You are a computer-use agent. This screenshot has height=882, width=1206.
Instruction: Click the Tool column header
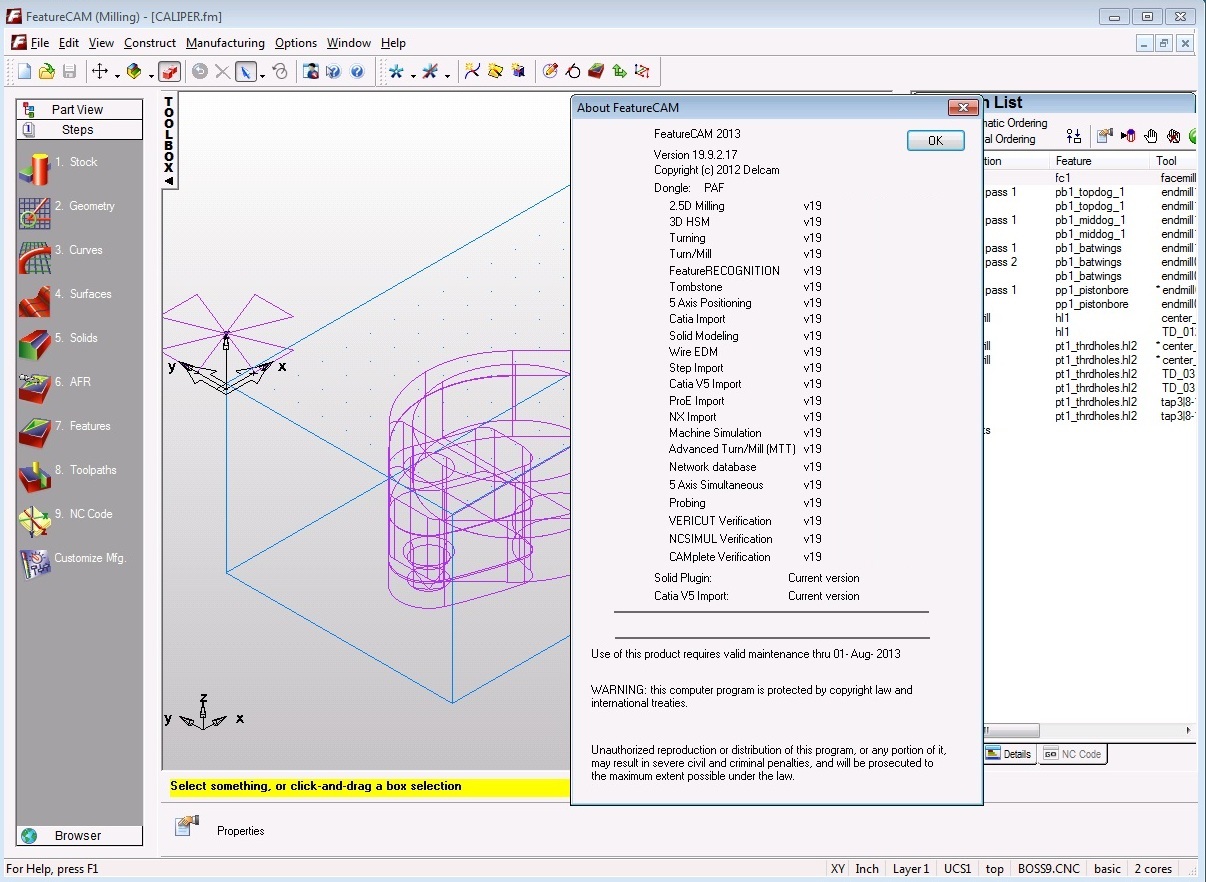coord(1174,161)
